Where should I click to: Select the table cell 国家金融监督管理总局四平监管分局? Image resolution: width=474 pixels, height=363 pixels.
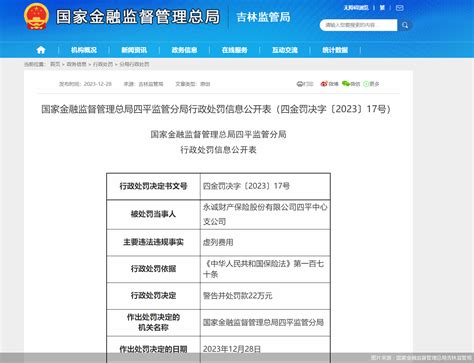[x=265, y=322]
